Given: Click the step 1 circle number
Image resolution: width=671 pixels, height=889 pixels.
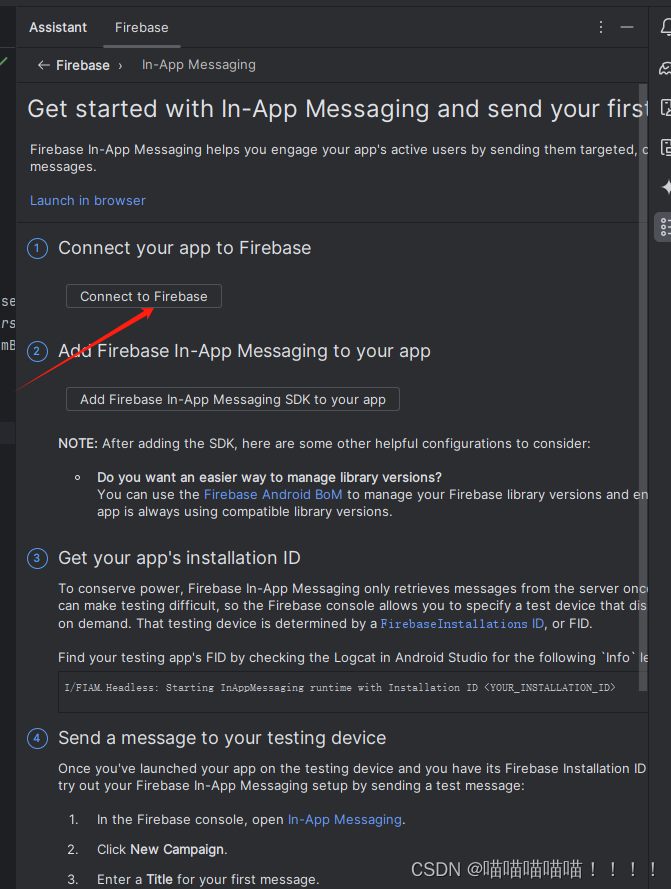Looking at the screenshot, I should (x=37, y=248).
